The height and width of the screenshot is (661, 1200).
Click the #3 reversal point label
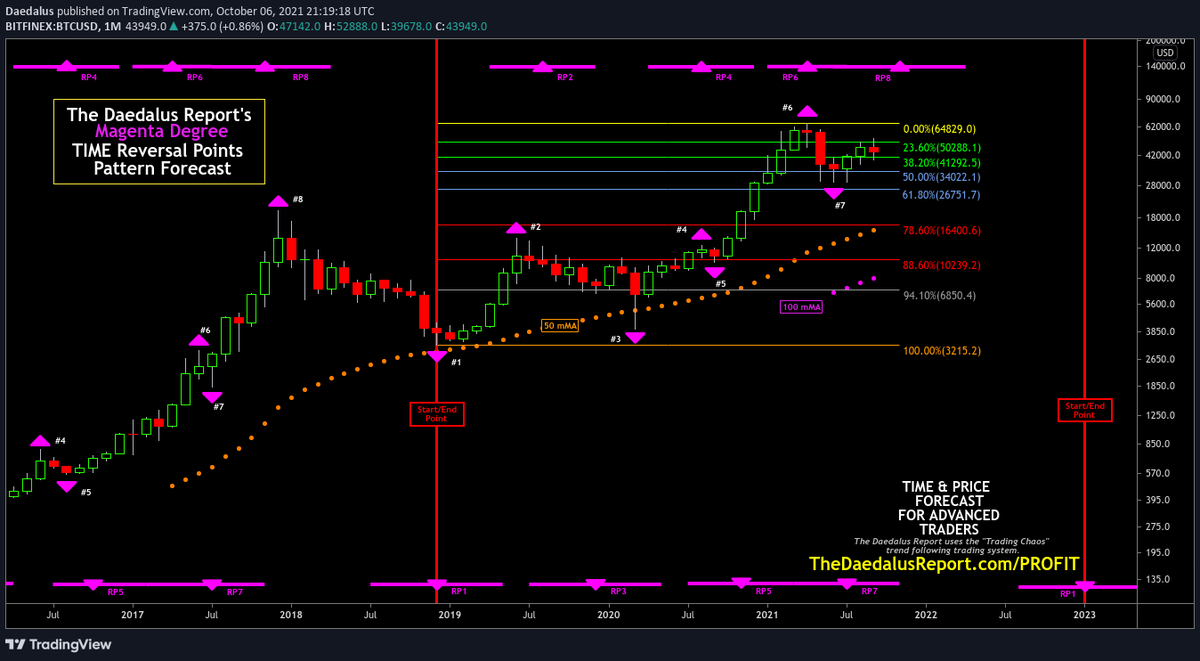click(616, 339)
